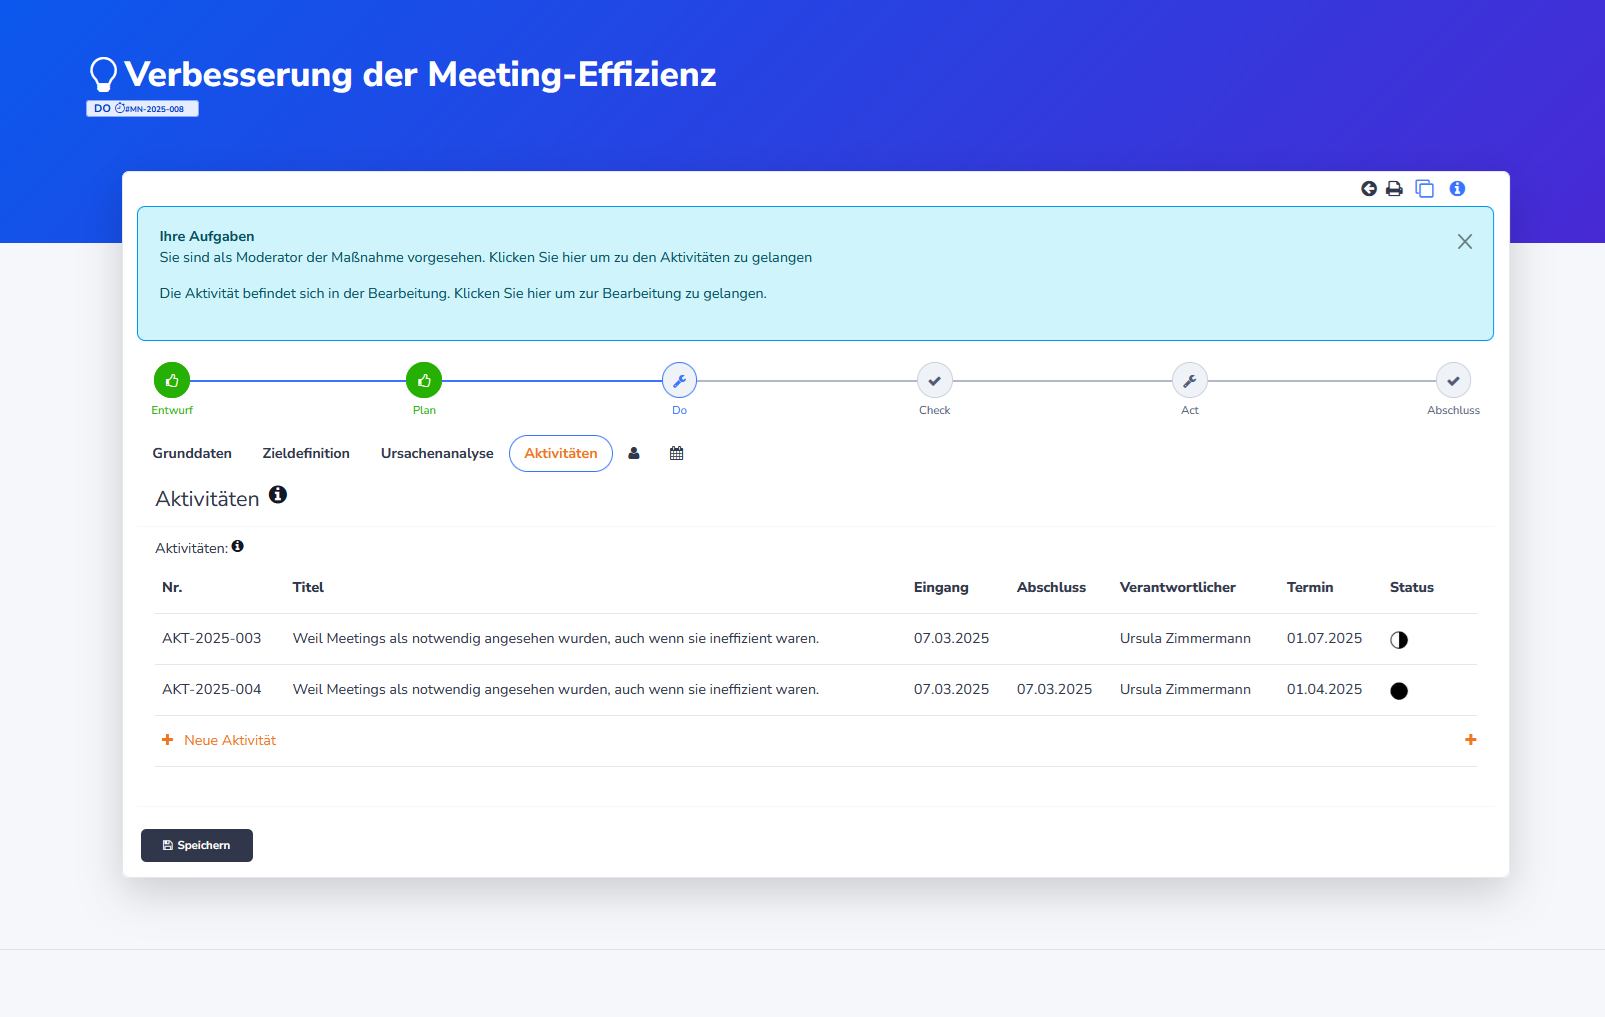Click the half-filled status icon for AKT-2025-003

1399,640
